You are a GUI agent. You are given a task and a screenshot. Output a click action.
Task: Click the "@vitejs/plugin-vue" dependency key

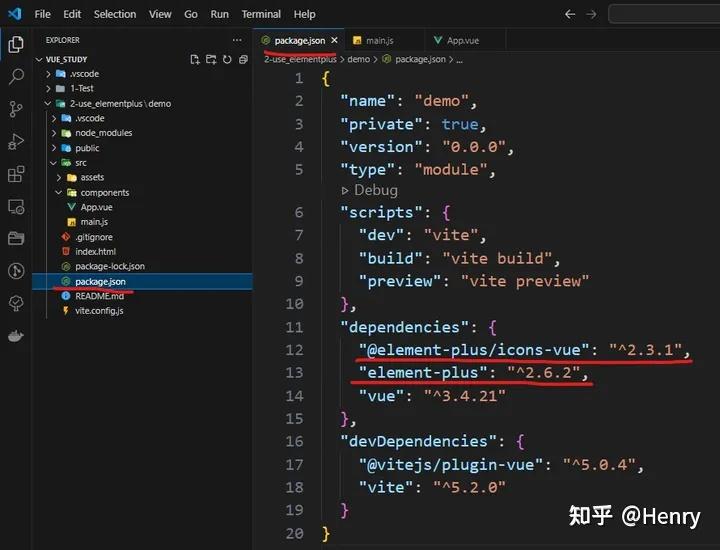[x=450, y=465]
